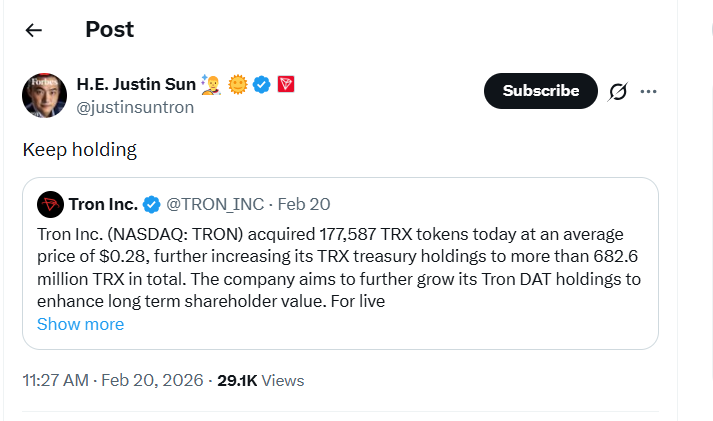
Task: Click the Tron Inc. account name
Action: [103, 205]
